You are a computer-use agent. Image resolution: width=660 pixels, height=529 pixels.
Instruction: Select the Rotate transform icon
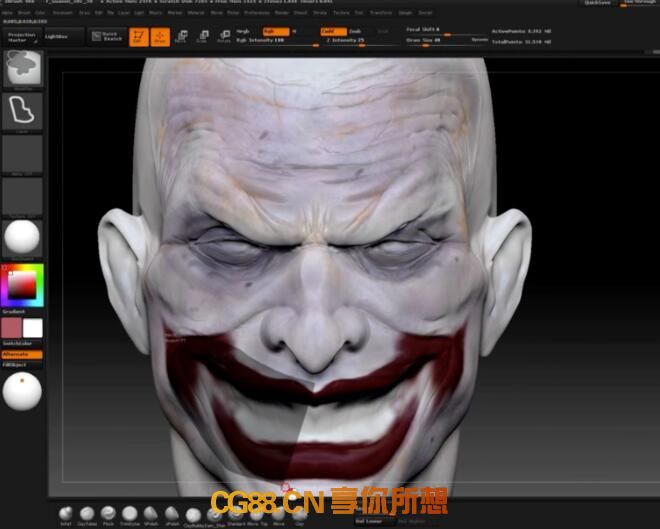tap(224, 37)
